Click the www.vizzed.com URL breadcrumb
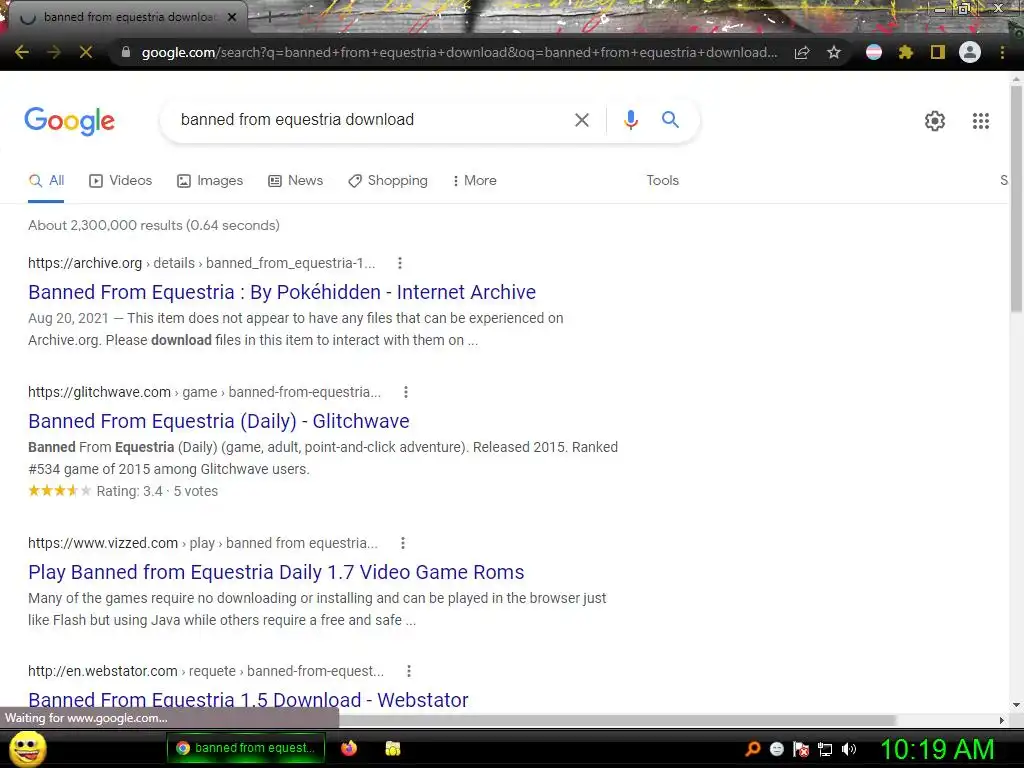The height and width of the screenshot is (768, 1024). pyautogui.click(x=203, y=543)
